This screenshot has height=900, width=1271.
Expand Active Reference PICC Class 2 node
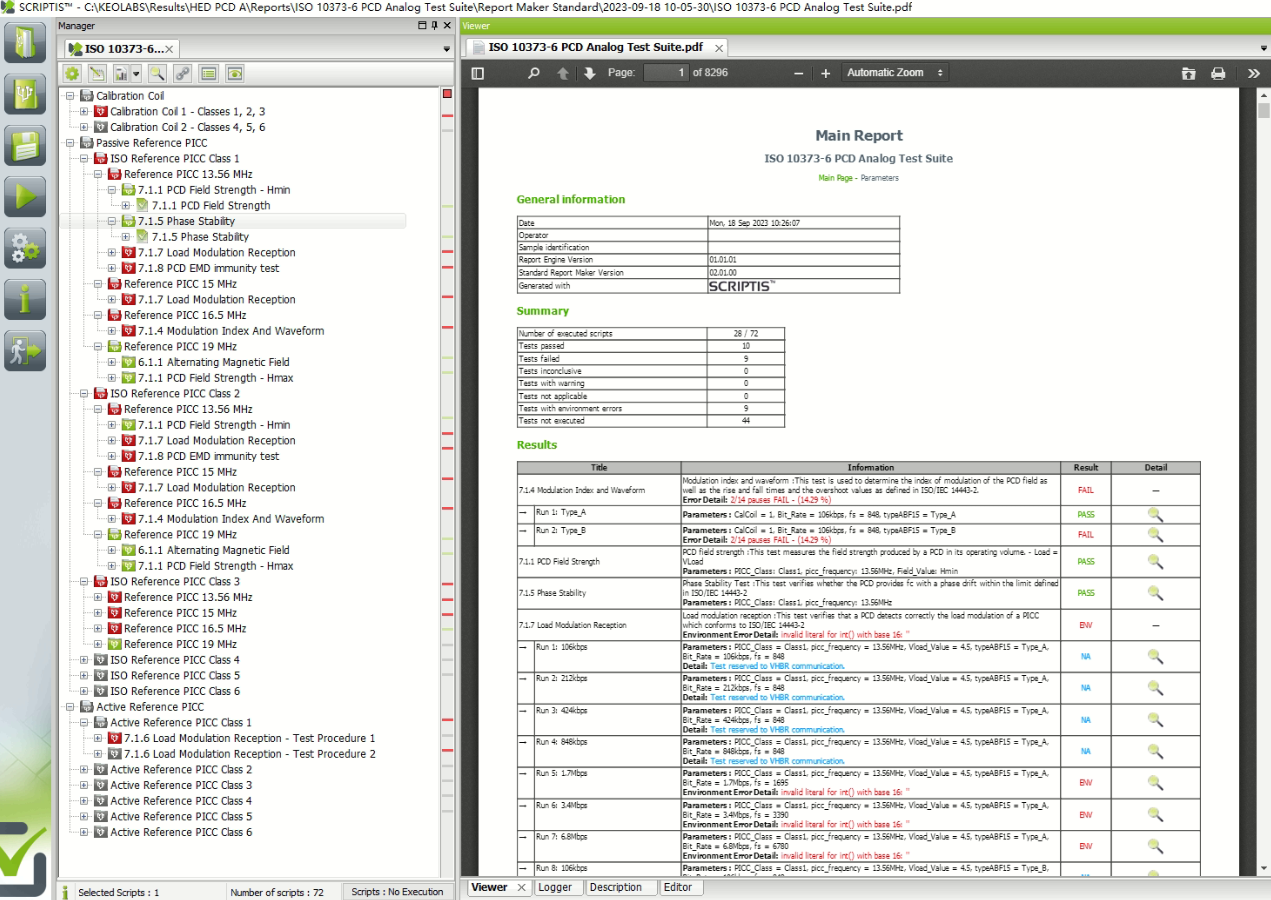(x=84, y=770)
